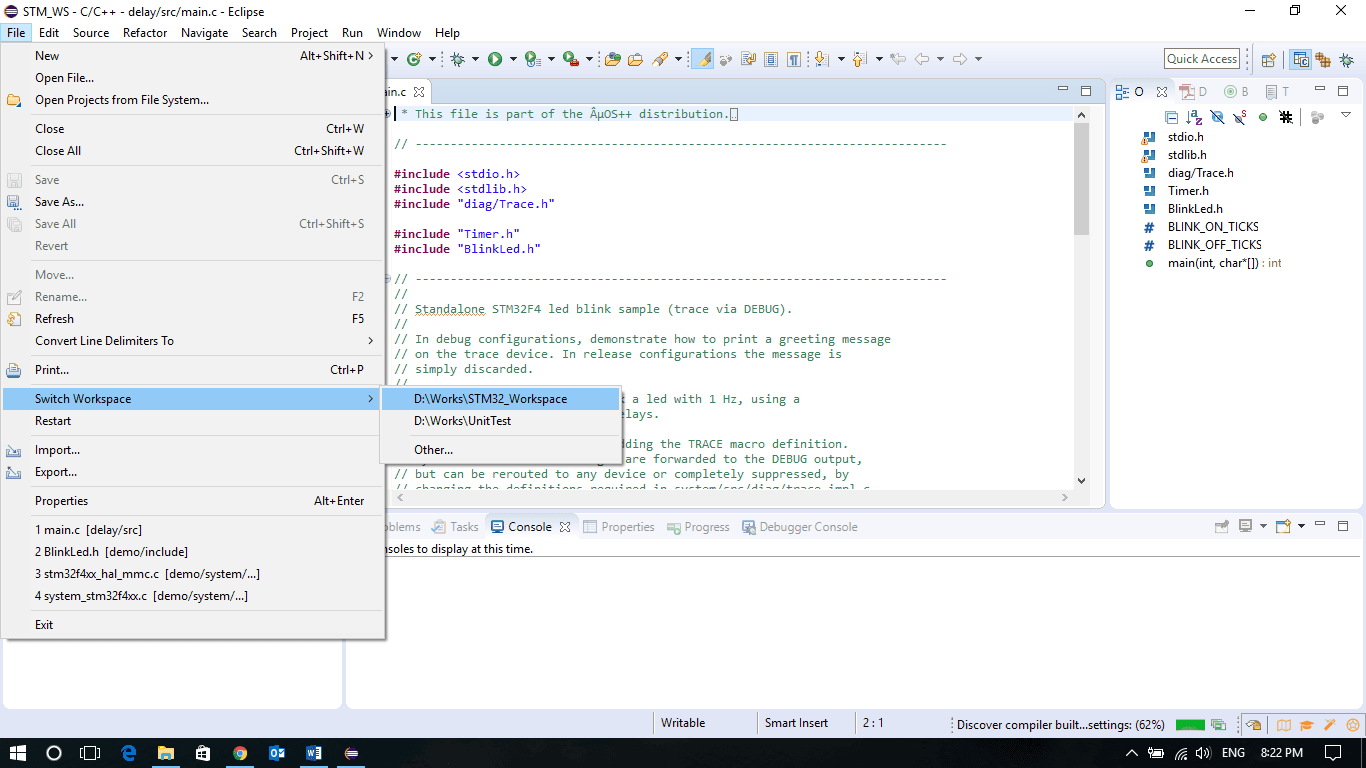Toggle Hide Static Members in Outline
Viewport: 1366px width, 768px height.
(1240, 117)
